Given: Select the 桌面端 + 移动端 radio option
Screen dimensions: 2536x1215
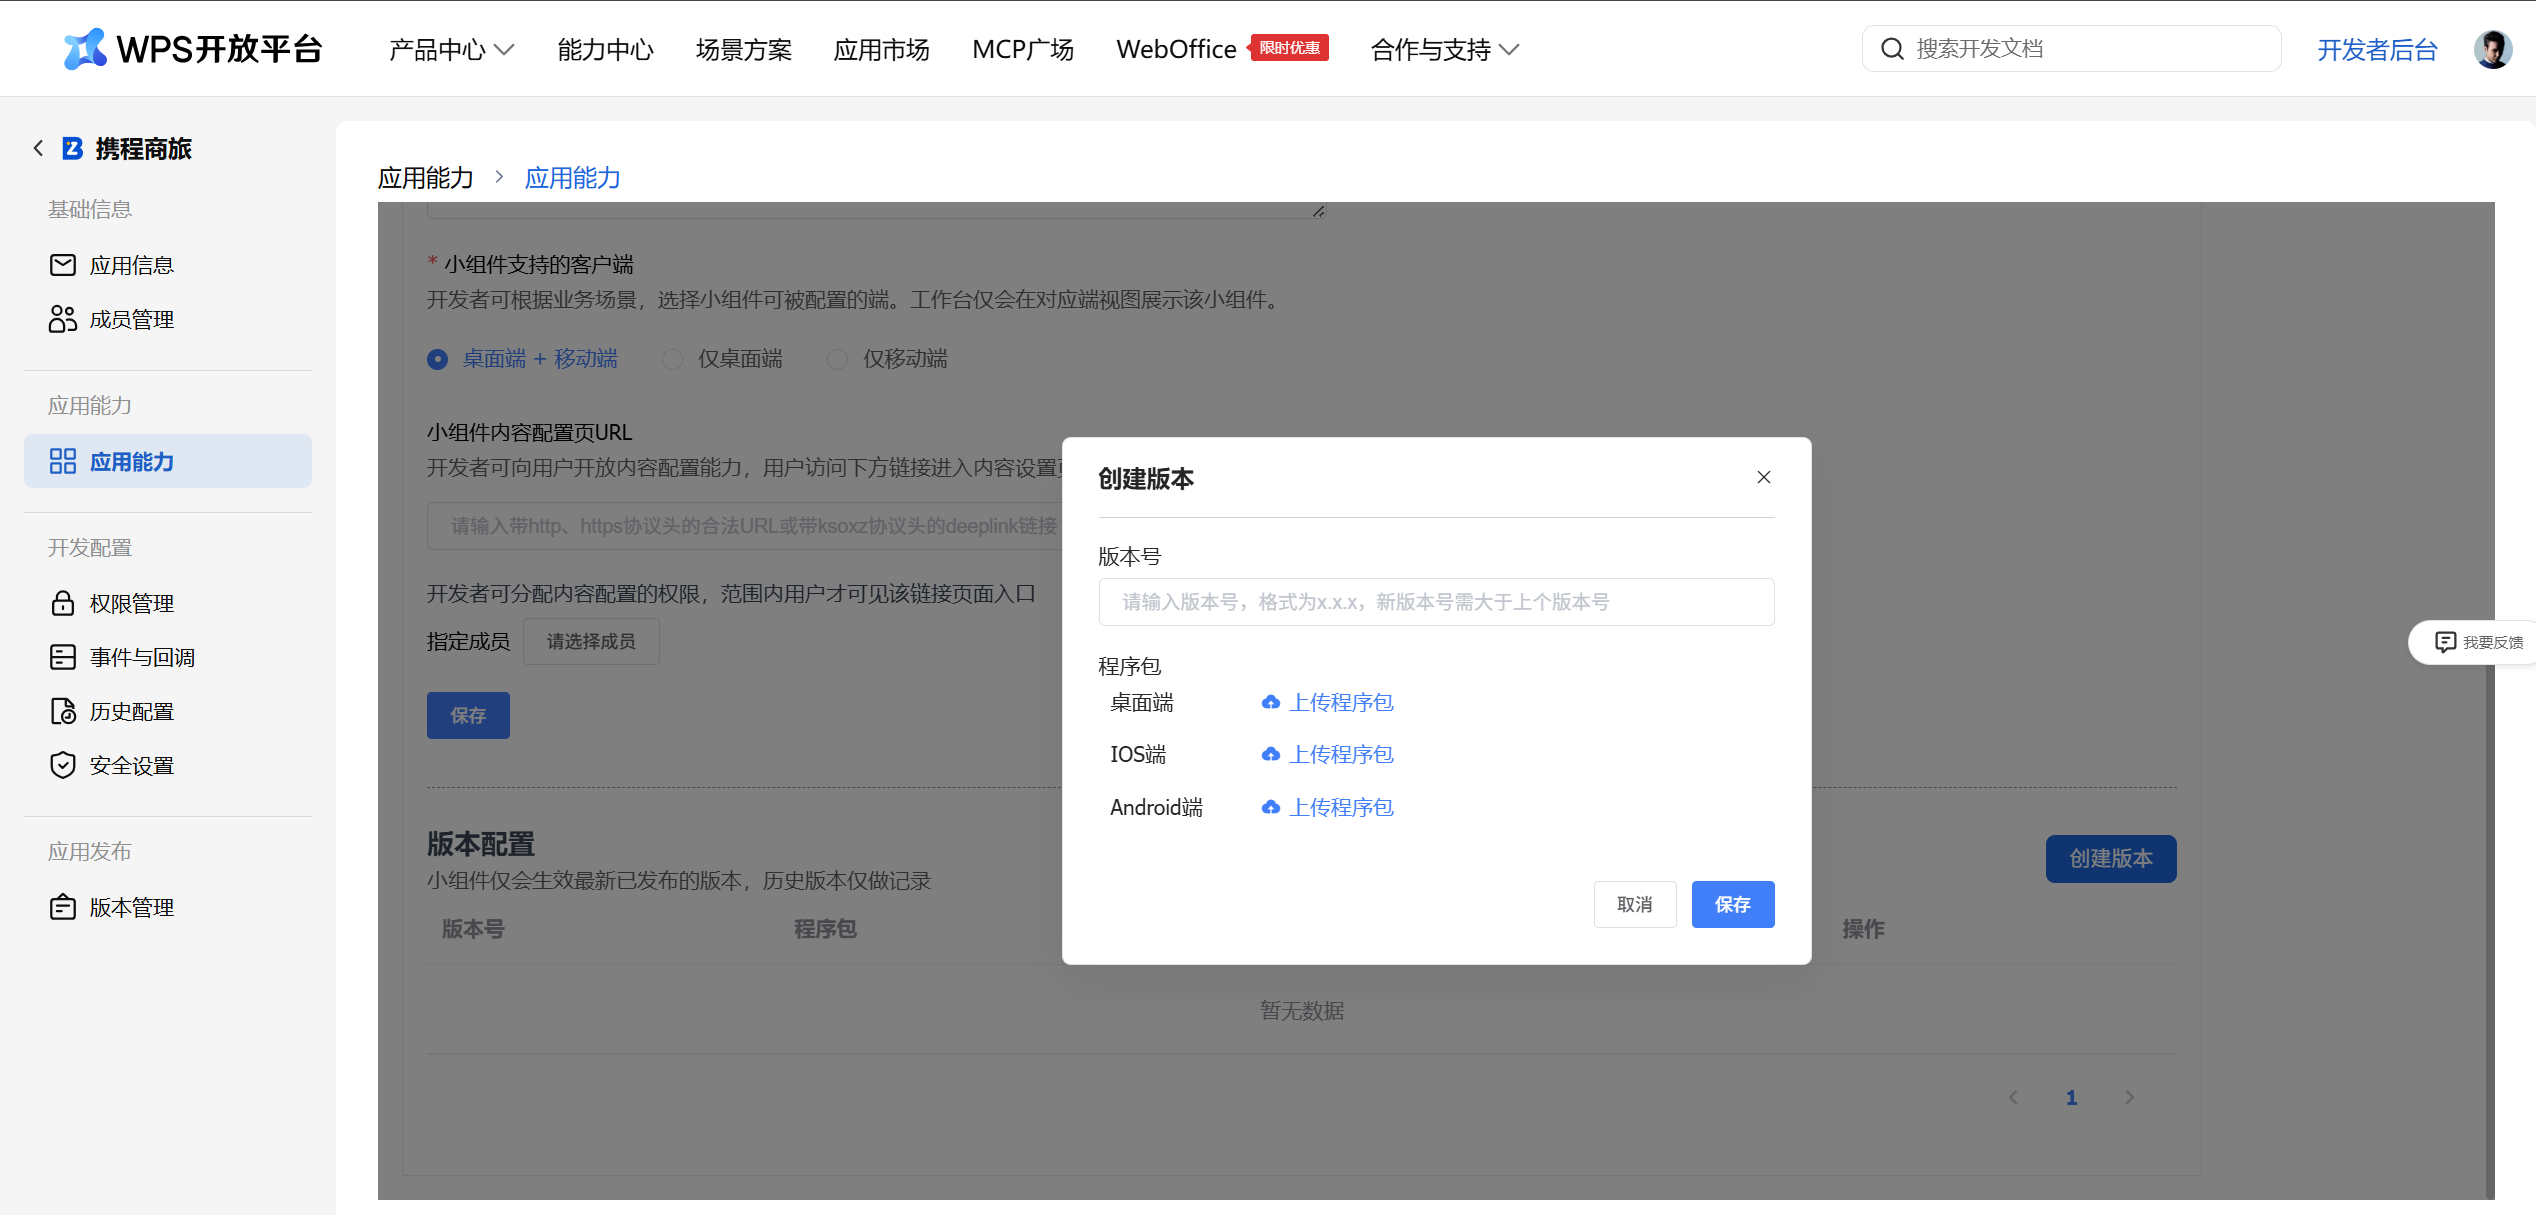Looking at the screenshot, I should coord(436,358).
